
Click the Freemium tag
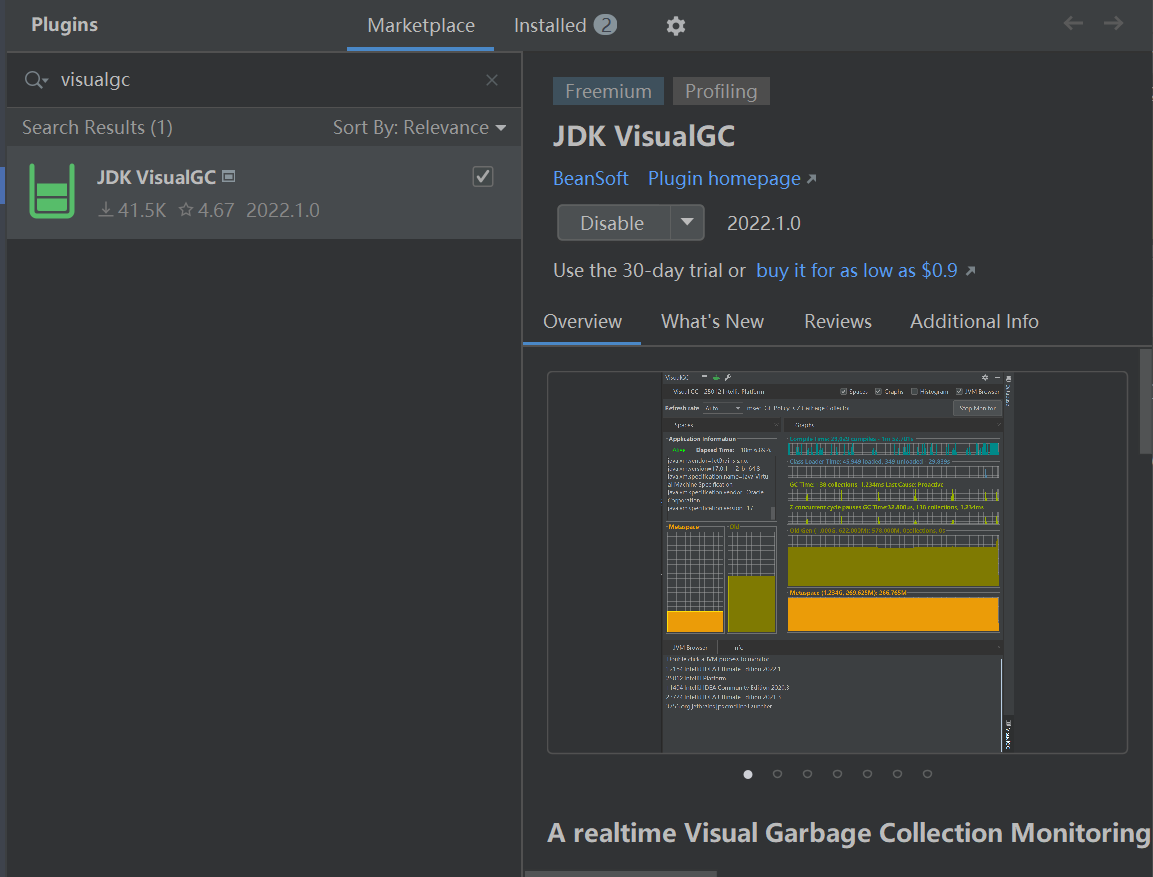(x=608, y=91)
